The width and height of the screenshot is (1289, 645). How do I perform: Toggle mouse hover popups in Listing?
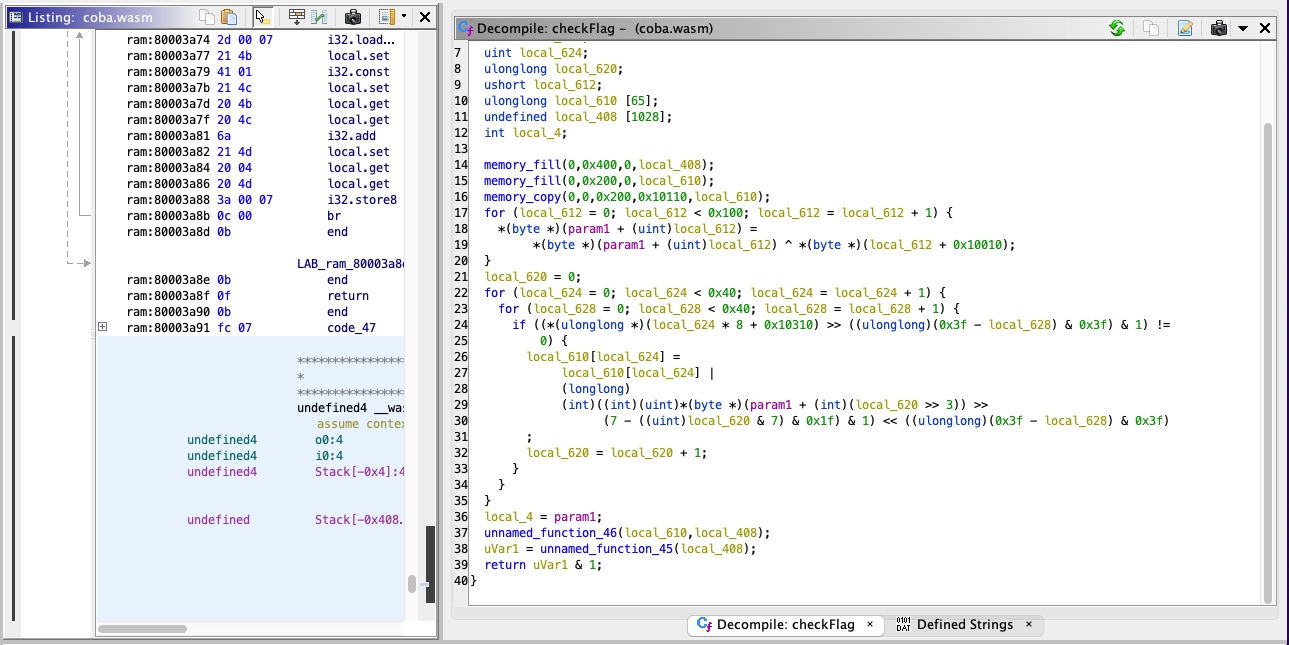click(x=262, y=17)
